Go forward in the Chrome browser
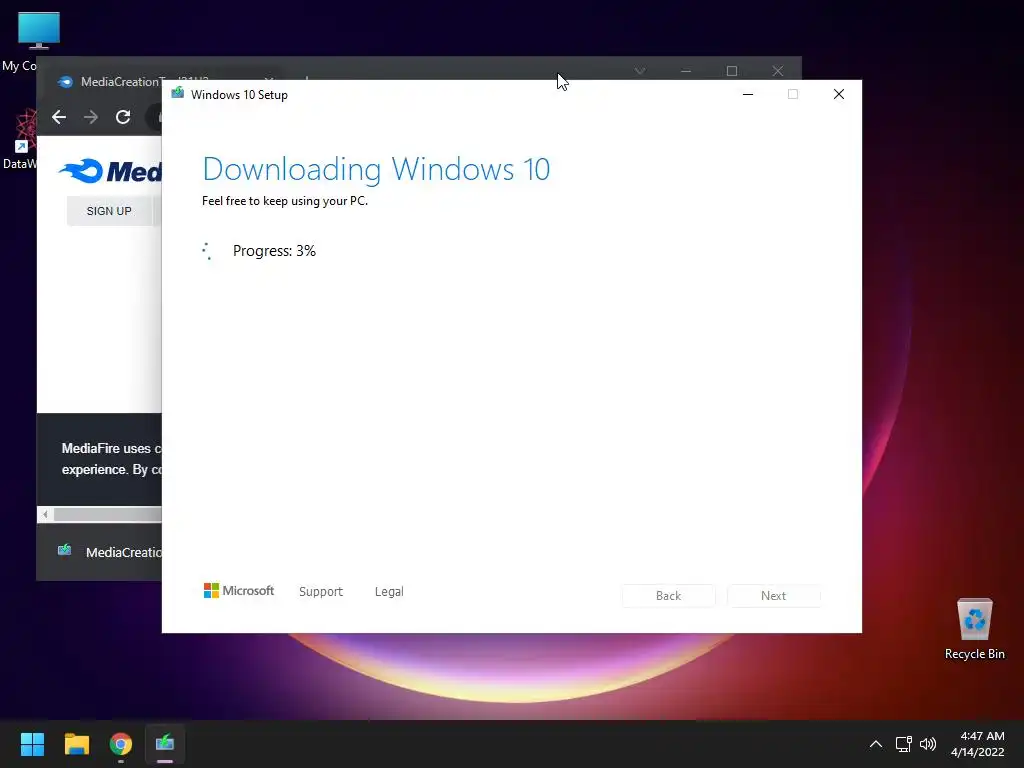Image resolution: width=1024 pixels, height=768 pixels. (91, 117)
